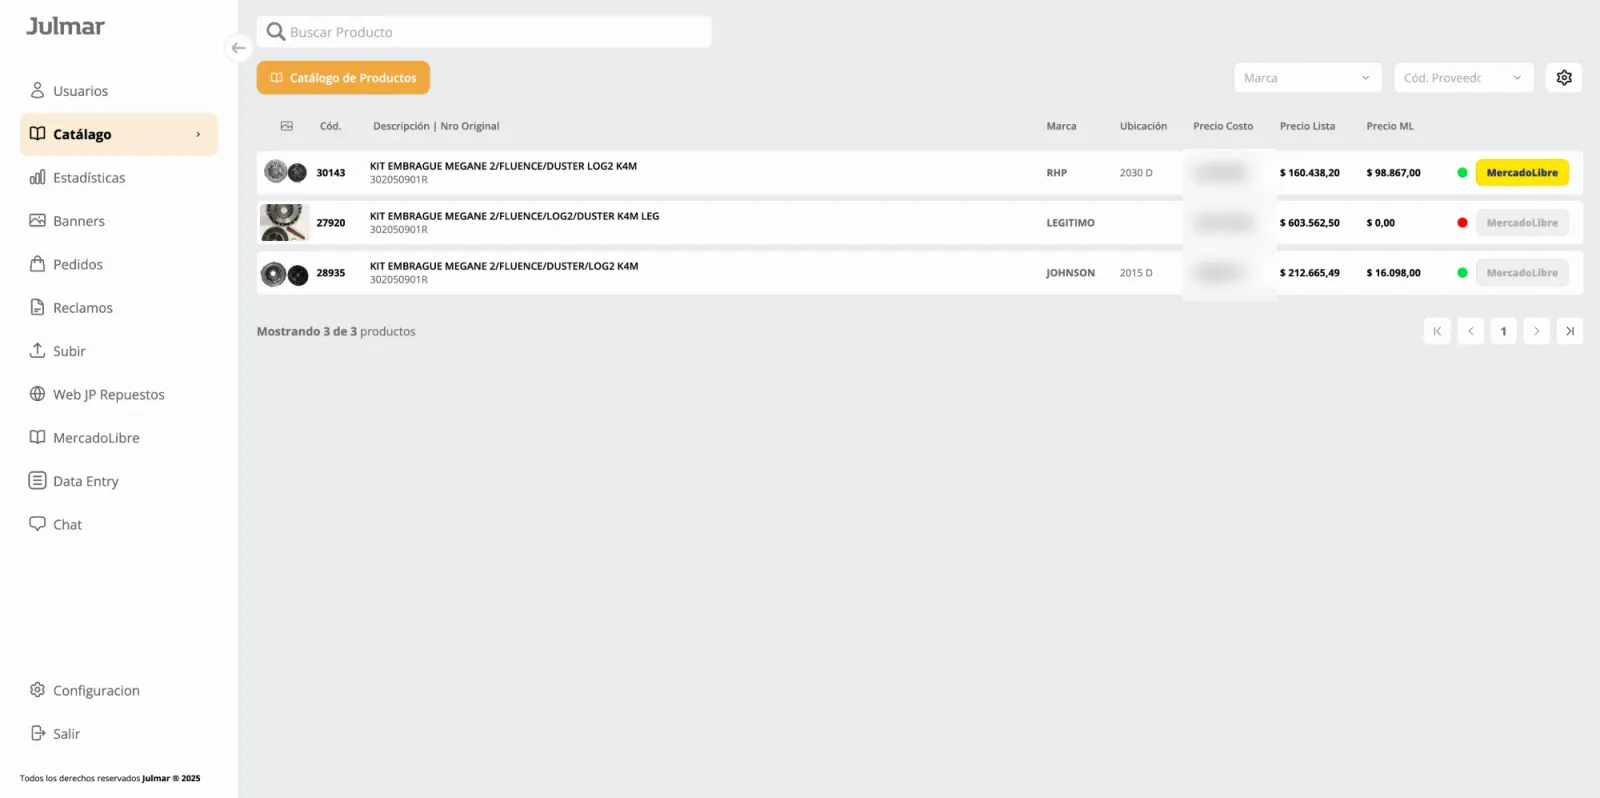
Task: Click the Data Entry list icon
Action: click(x=37, y=480)
